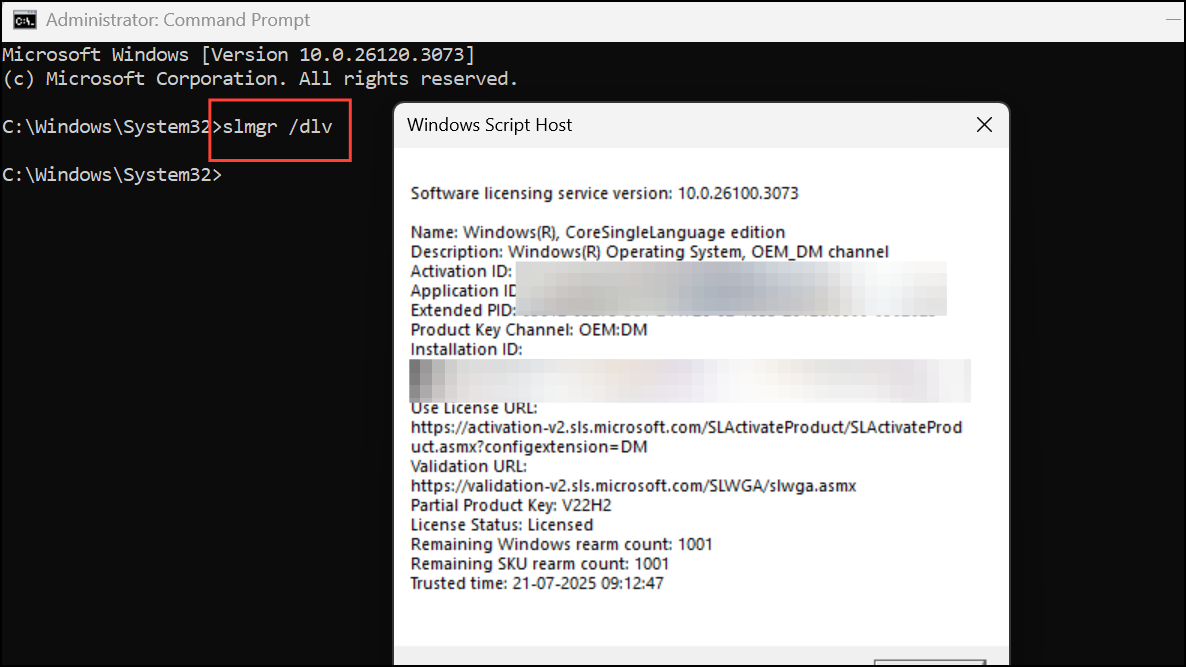Screen dimensions: 1186x667
Task: Click the Trusted time line
Action: [x=537, y=584]
